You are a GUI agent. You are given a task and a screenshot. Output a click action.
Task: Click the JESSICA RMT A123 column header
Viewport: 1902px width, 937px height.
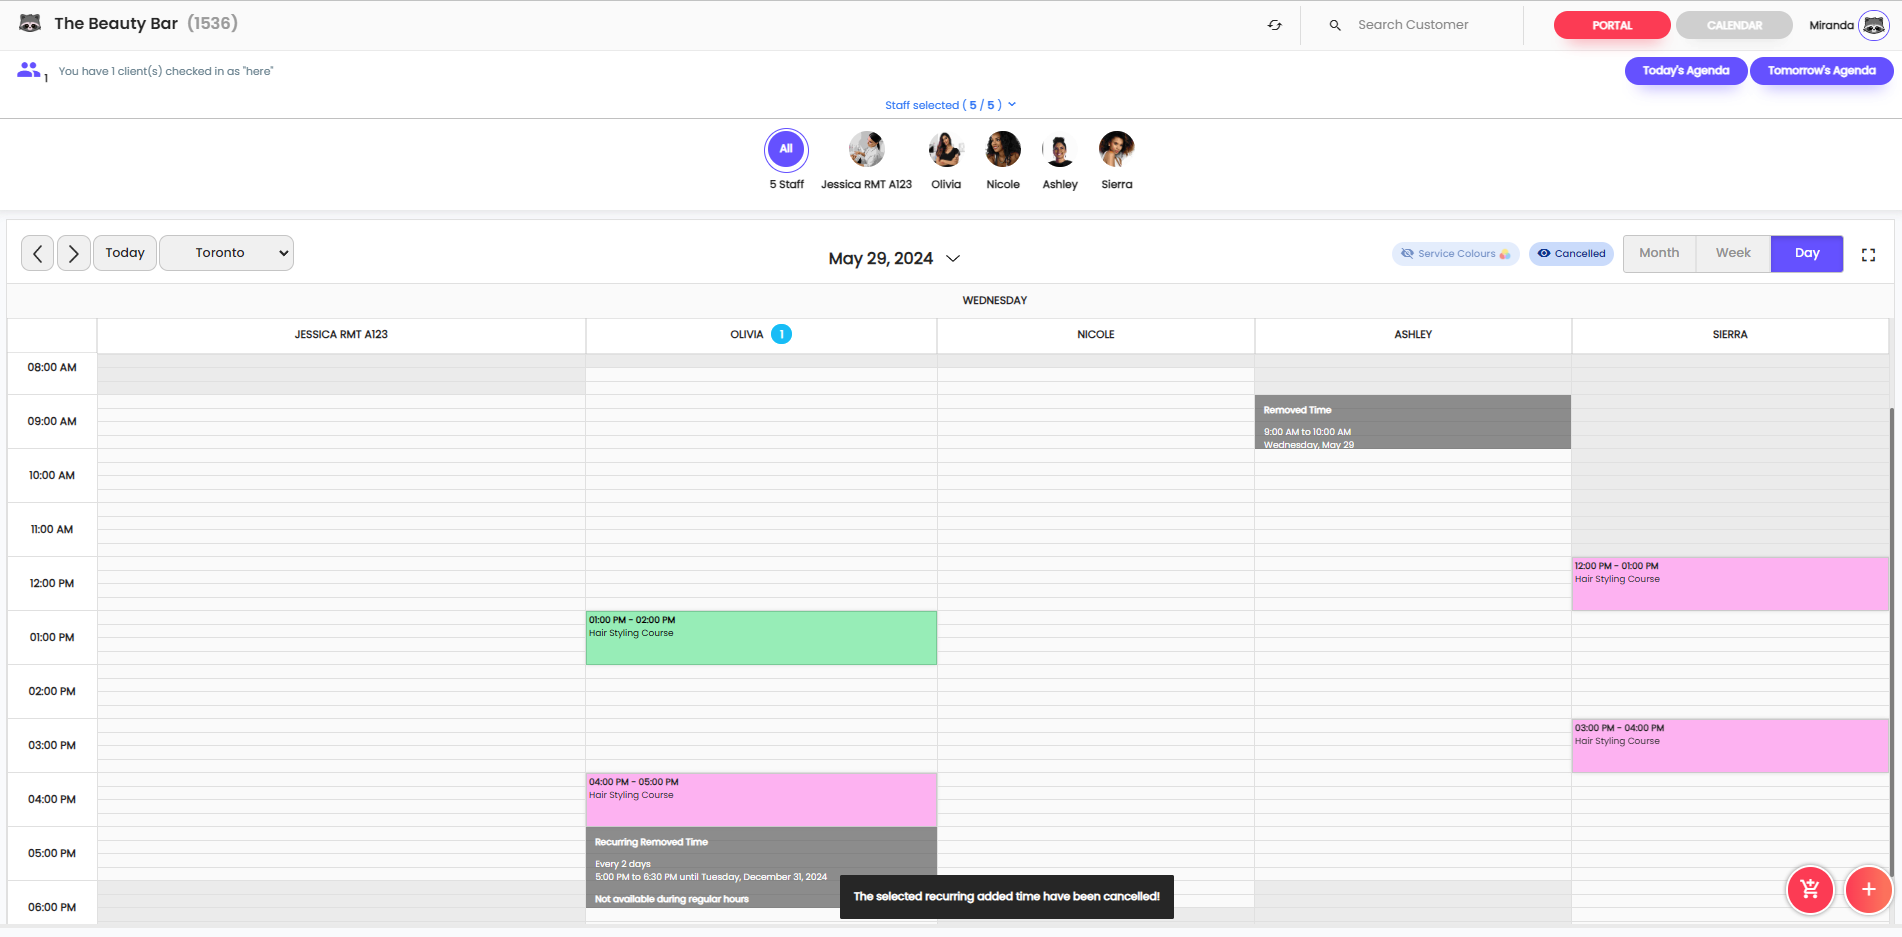341,335
